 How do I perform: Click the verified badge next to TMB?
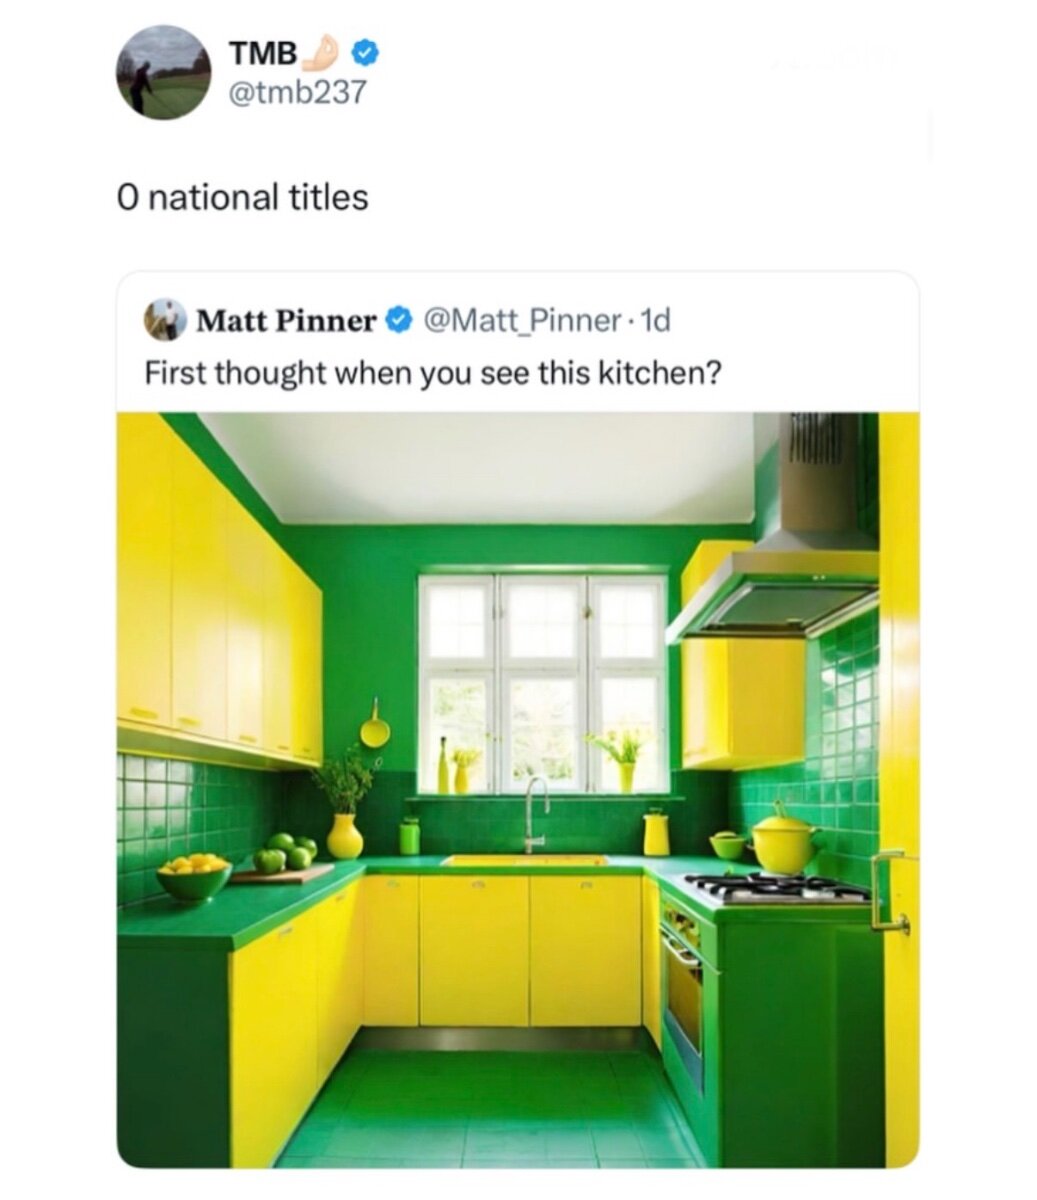(366, 50)
